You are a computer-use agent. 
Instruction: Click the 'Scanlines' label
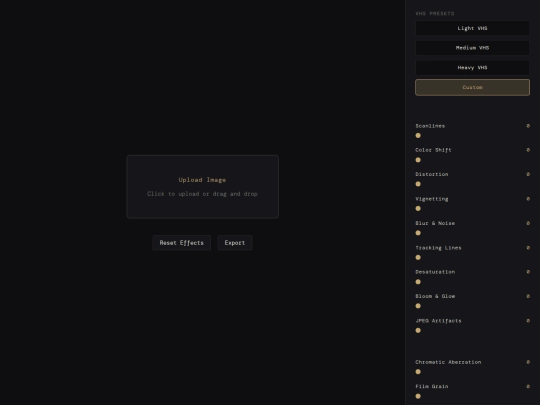click(430, 126)
